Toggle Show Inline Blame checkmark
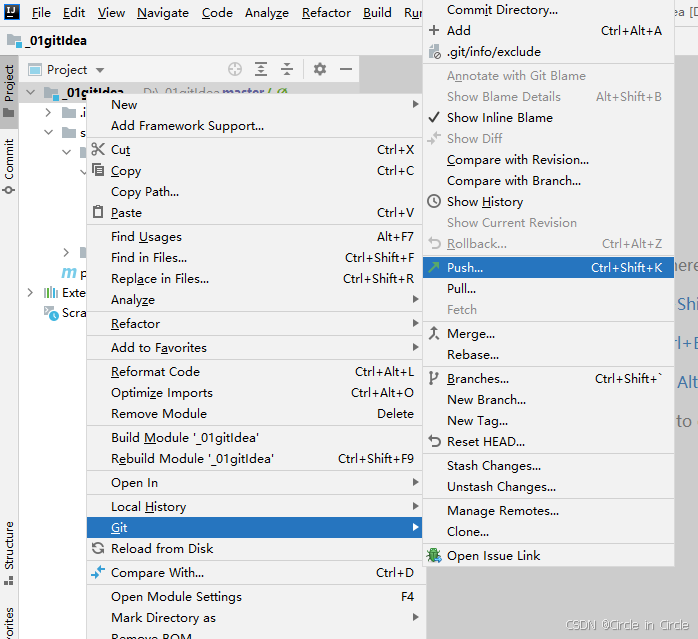This screenshot has width=698, height=639. coord(434,118)
